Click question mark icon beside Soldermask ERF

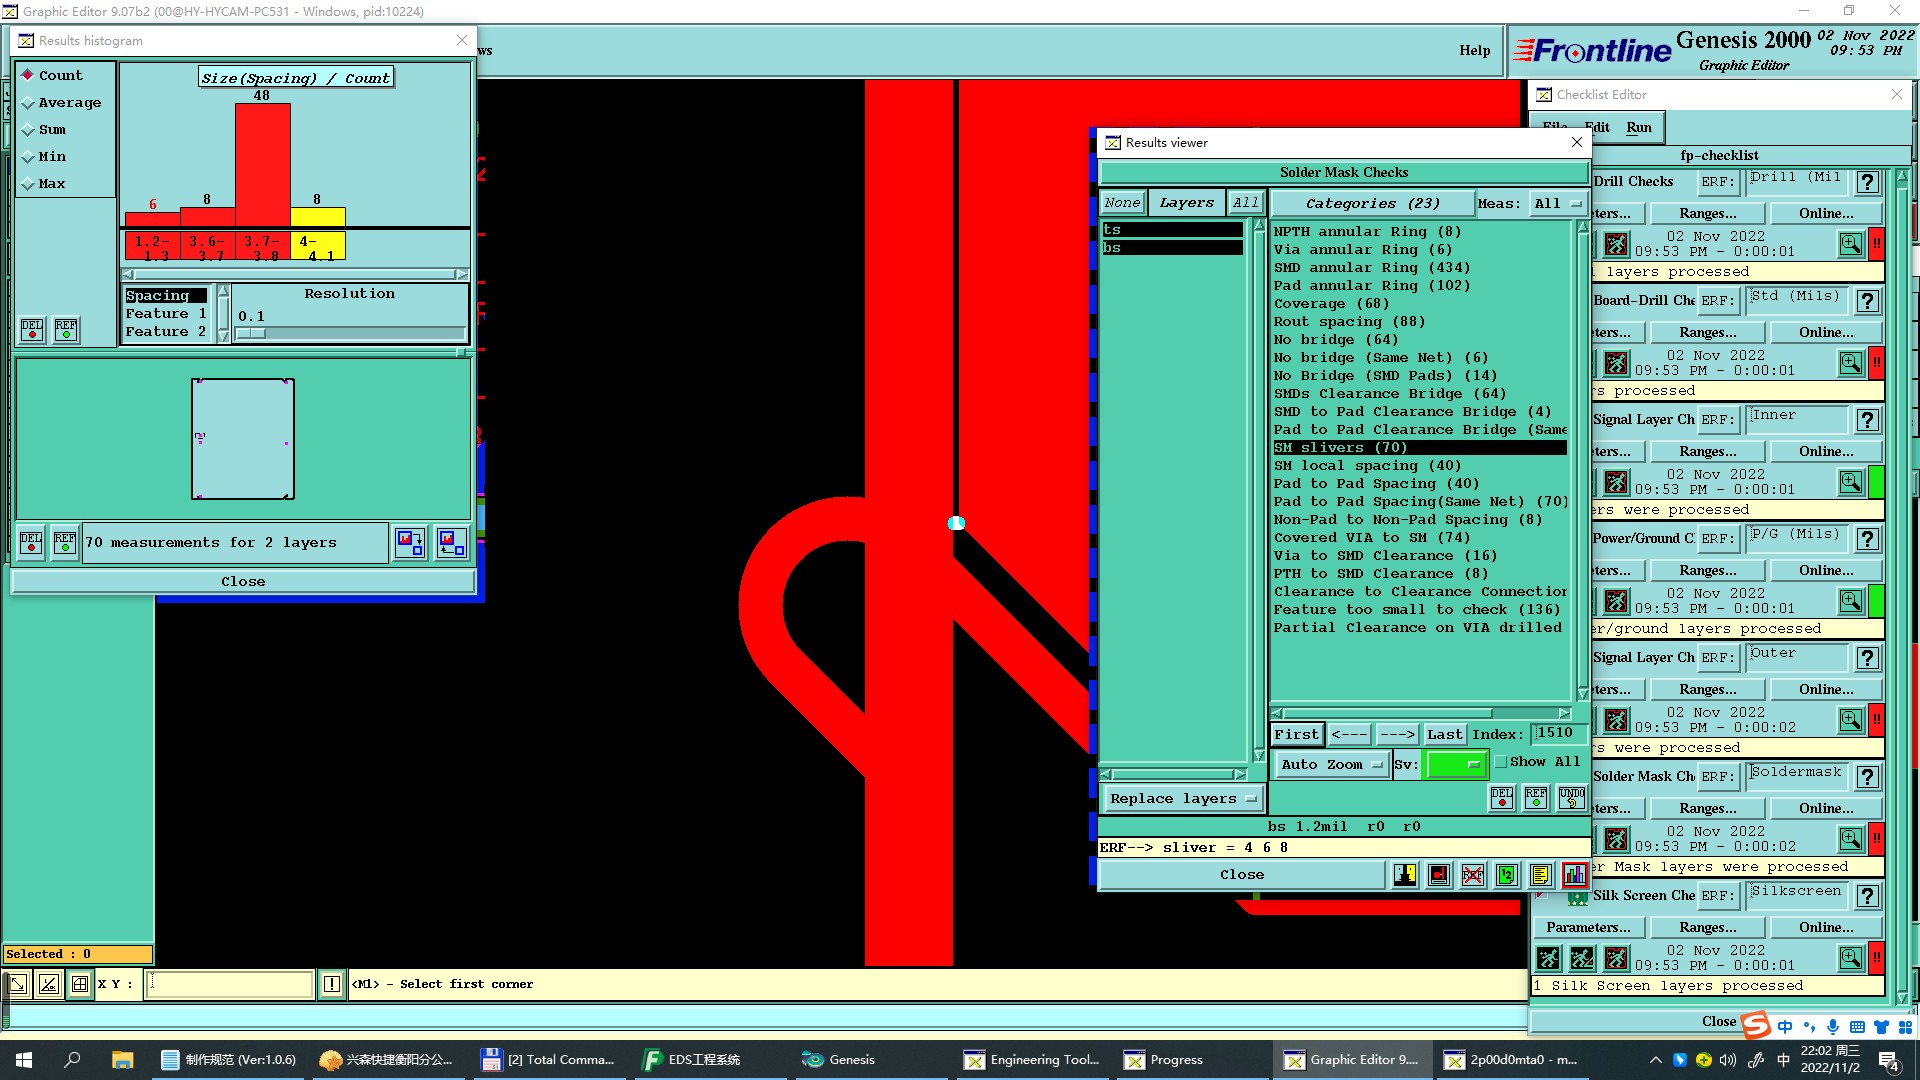coord(1867,777)
